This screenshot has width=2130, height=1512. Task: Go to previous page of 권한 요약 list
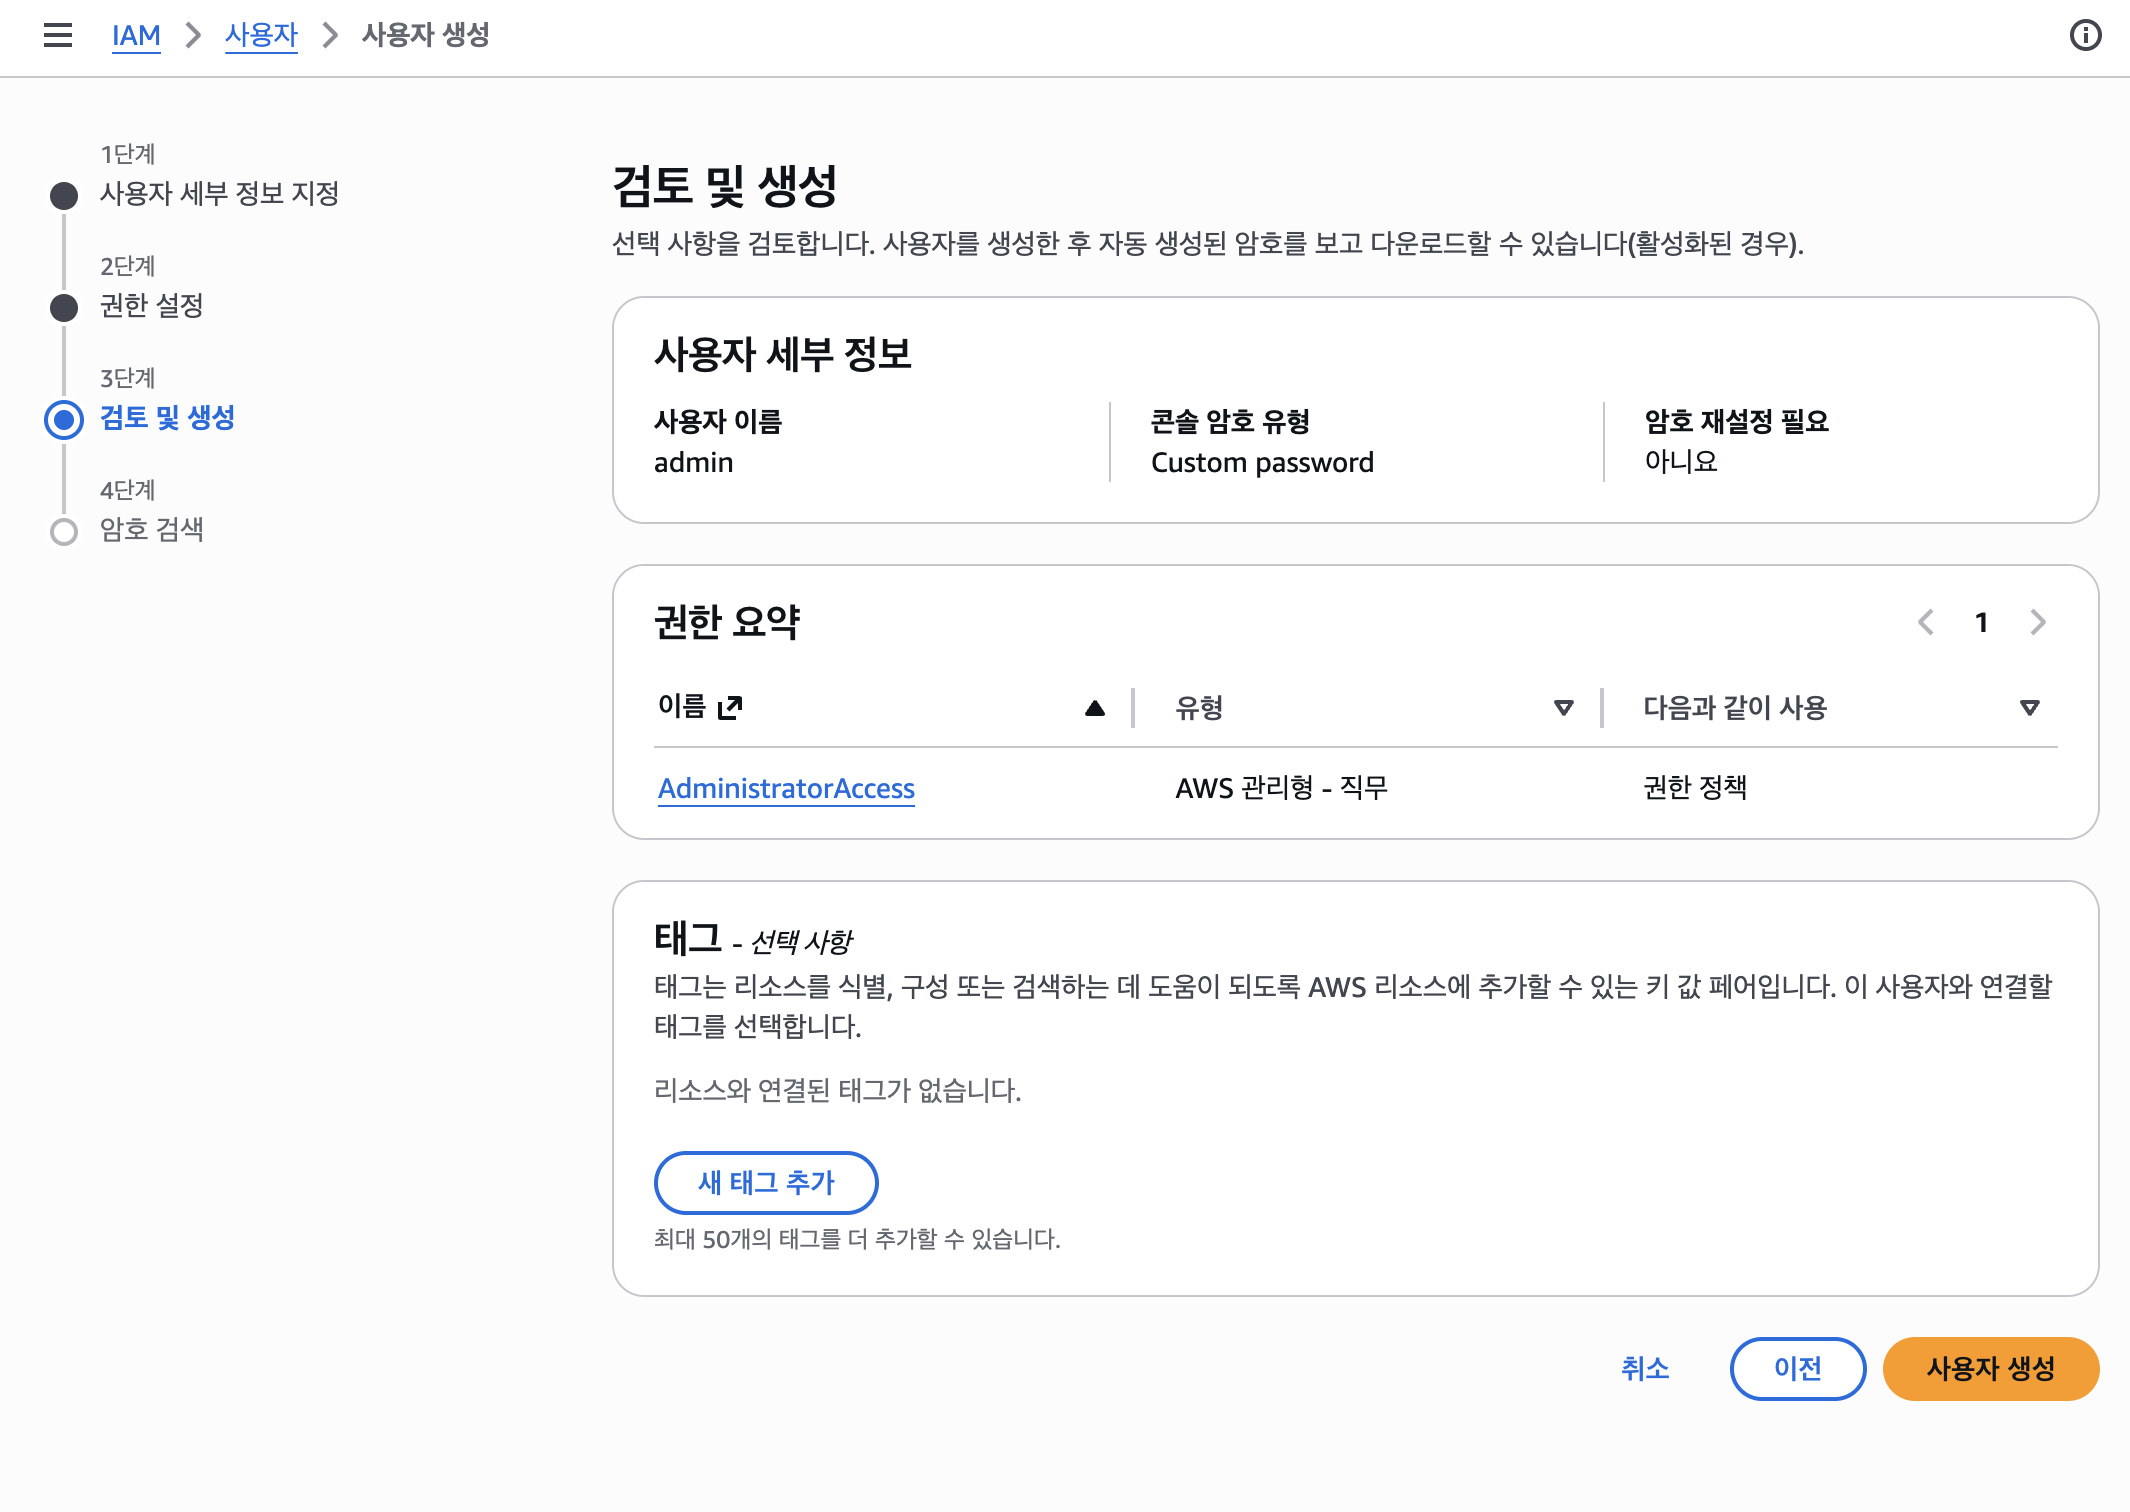tap(1926, 622)
